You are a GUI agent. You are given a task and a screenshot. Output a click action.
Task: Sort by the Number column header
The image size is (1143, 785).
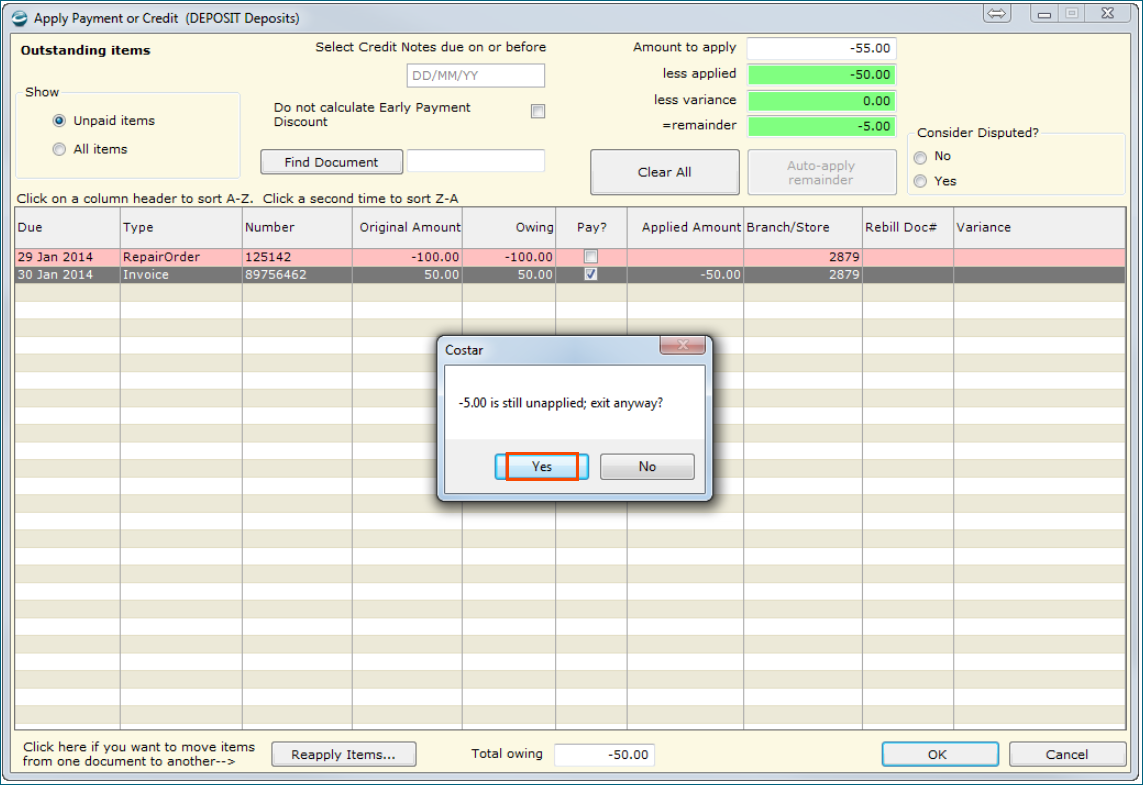tap(297, 227)
